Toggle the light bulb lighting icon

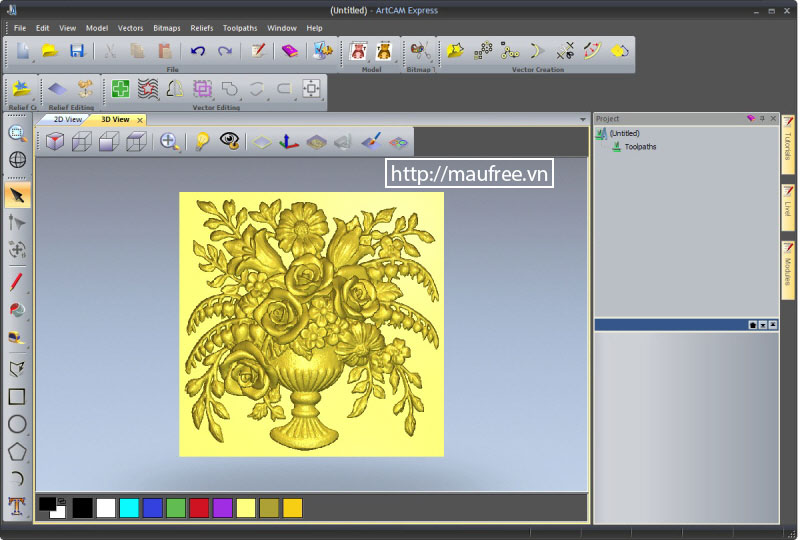click(x=201, y=141)
